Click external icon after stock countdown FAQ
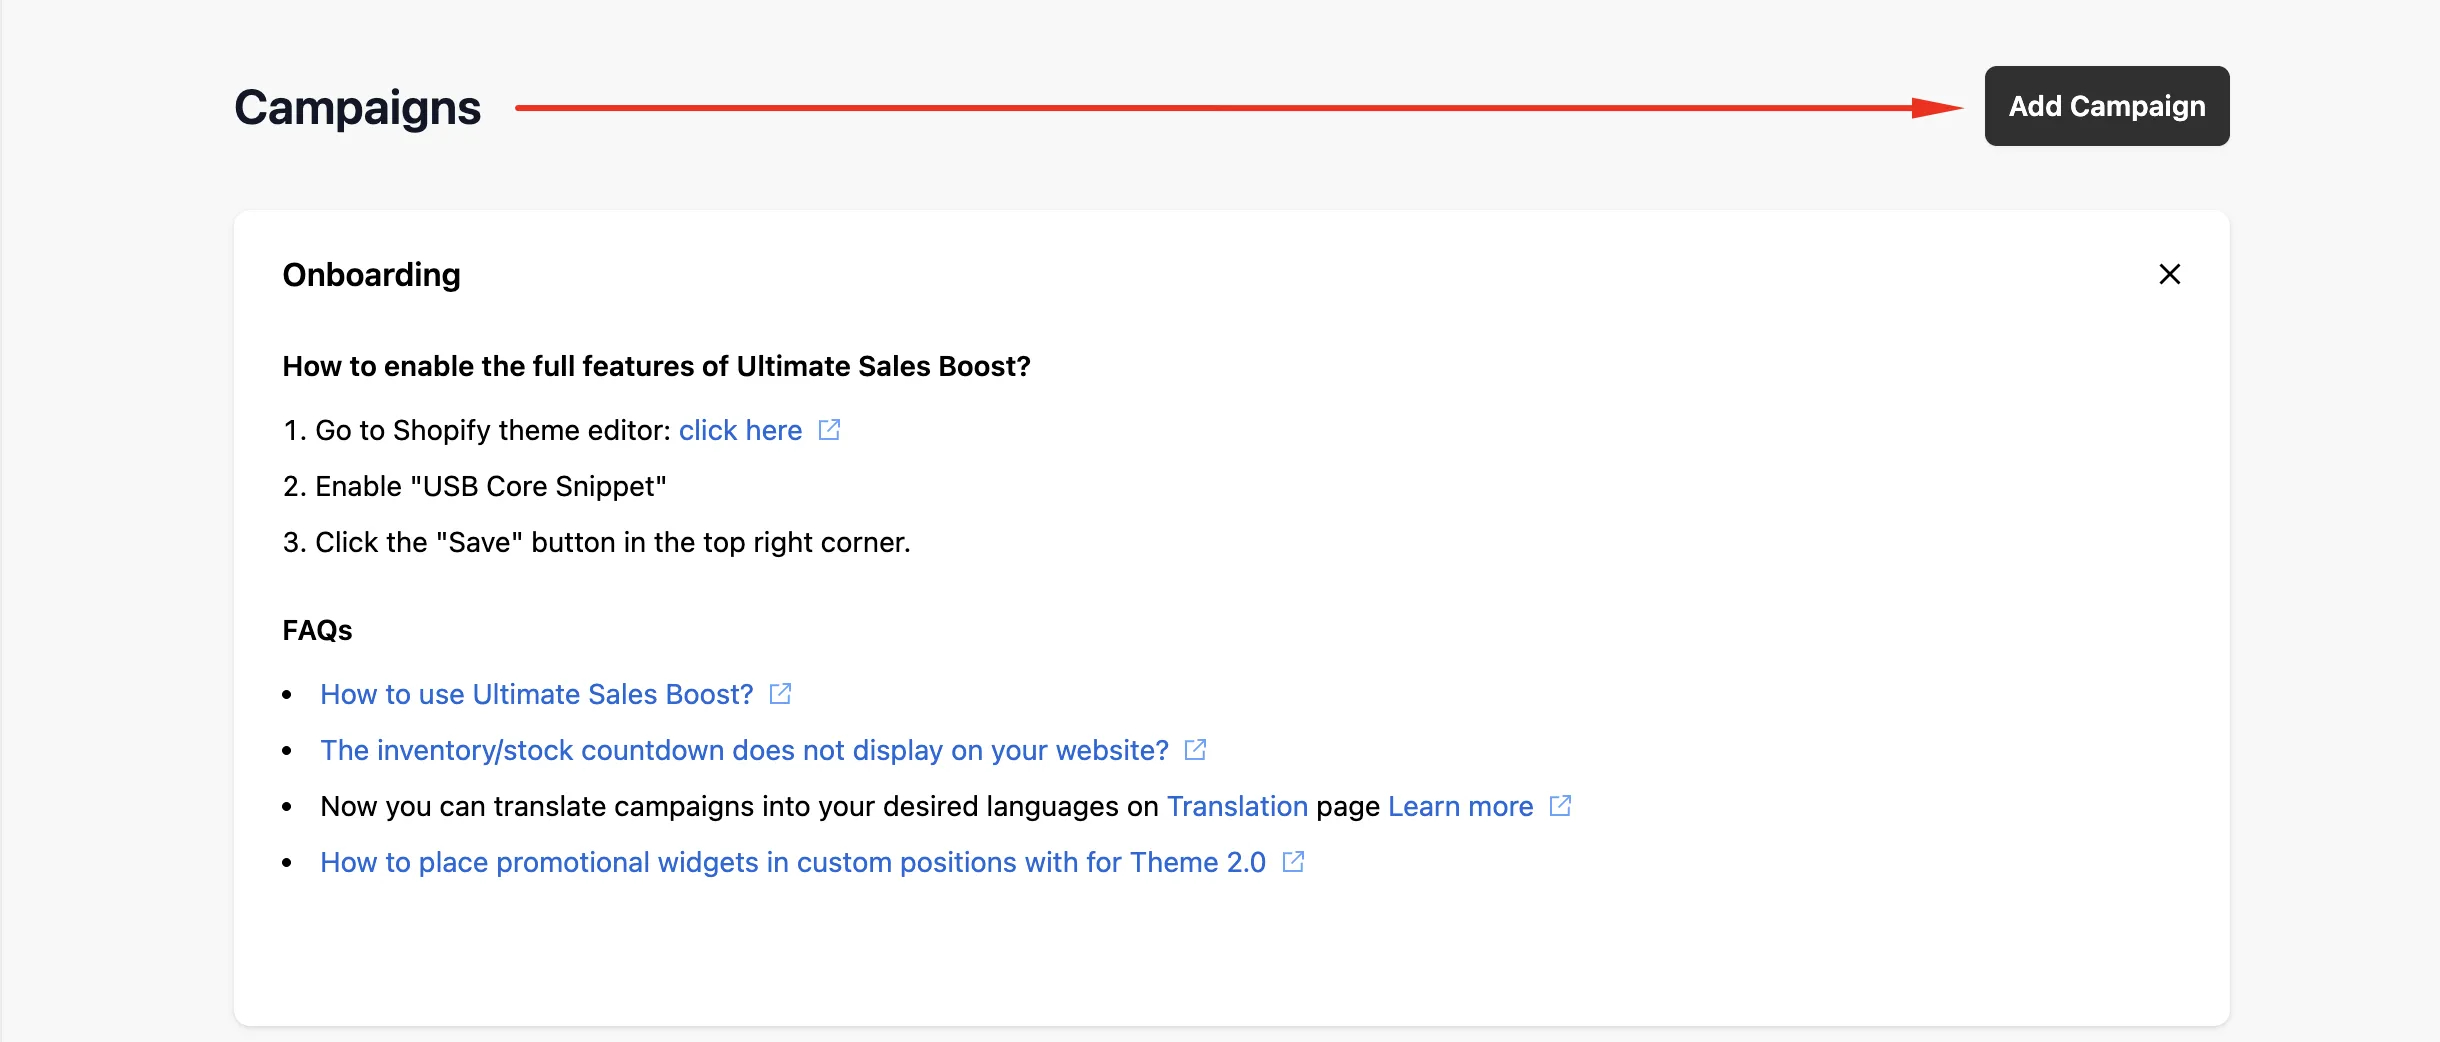Viewport: 2440px width, 1042px height. tap(1195, 749)
